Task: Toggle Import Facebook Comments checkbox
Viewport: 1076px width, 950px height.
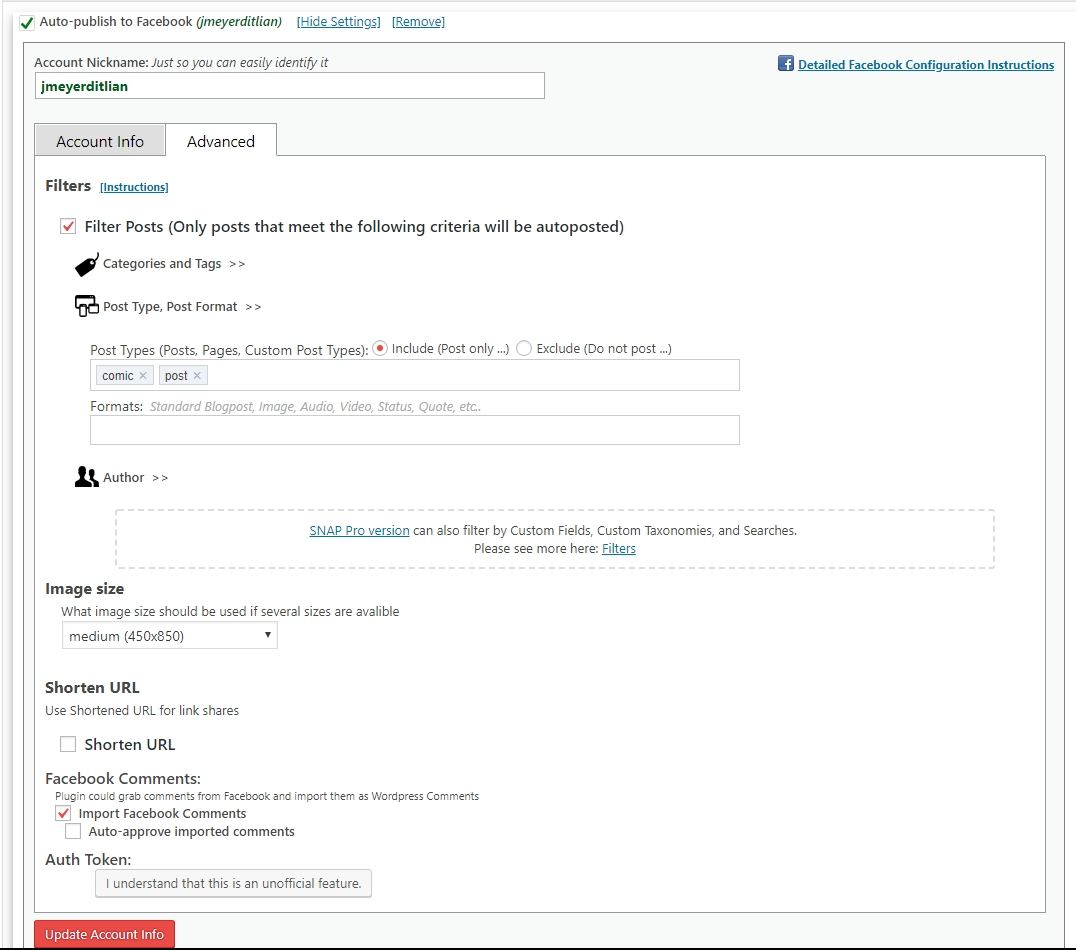Action: click(63, 813)
